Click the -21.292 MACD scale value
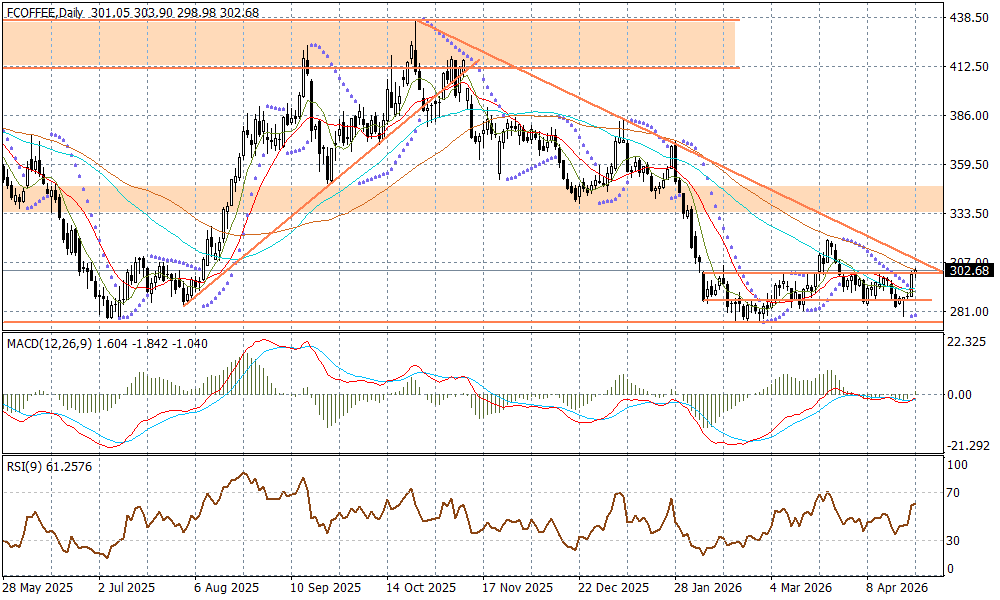 969,446
